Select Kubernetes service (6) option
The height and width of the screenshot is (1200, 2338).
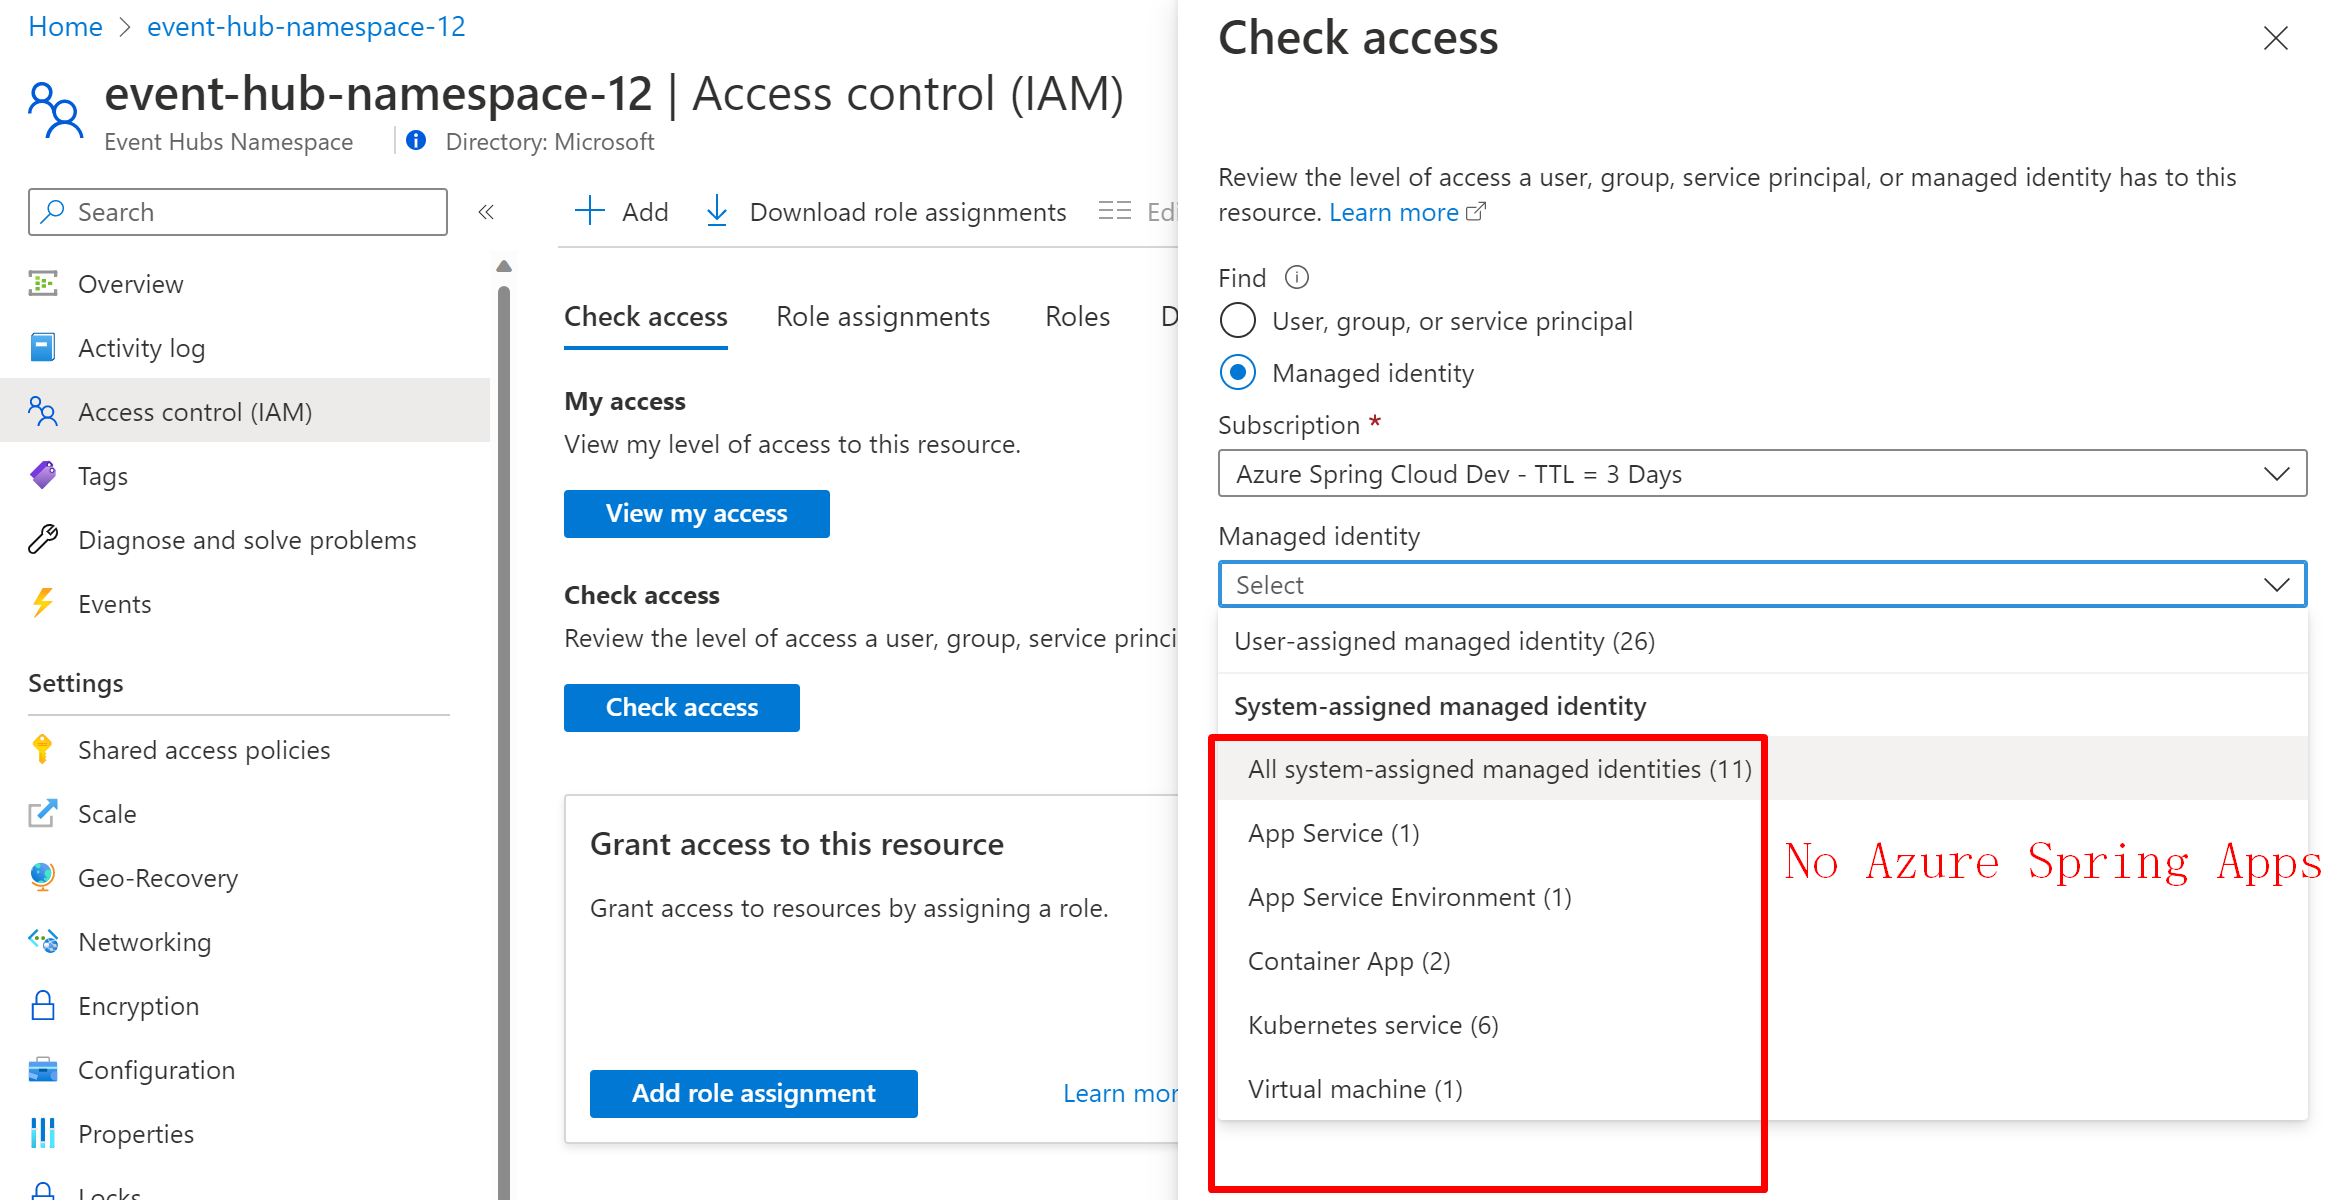(1762, 1025)
